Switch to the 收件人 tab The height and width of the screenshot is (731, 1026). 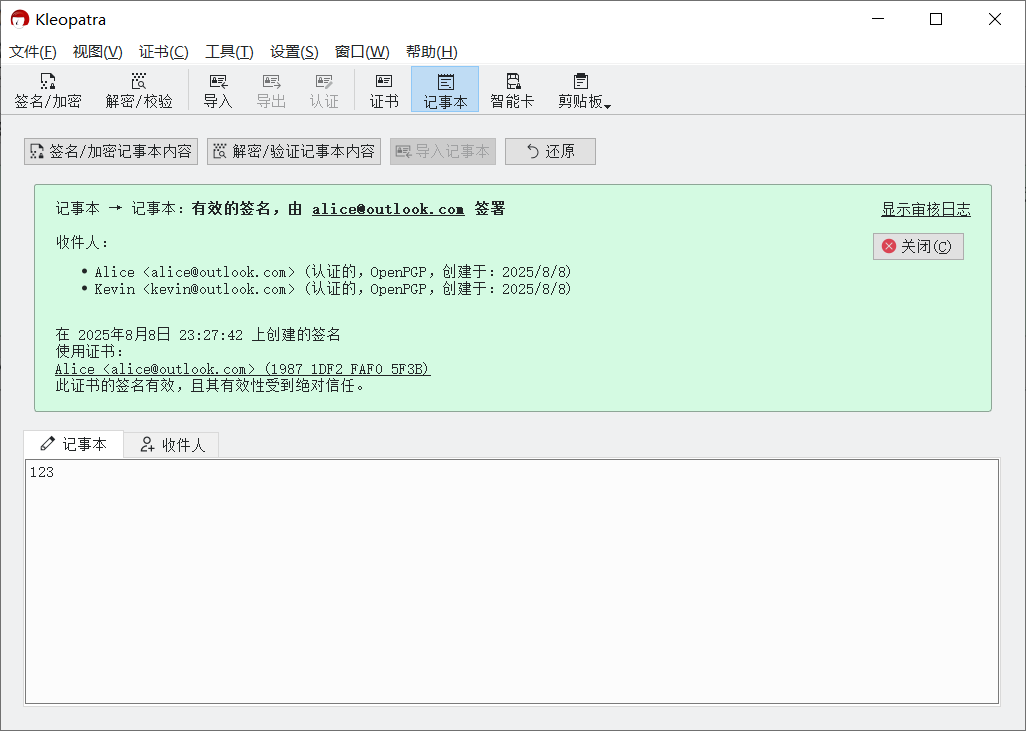click(171, 444)
